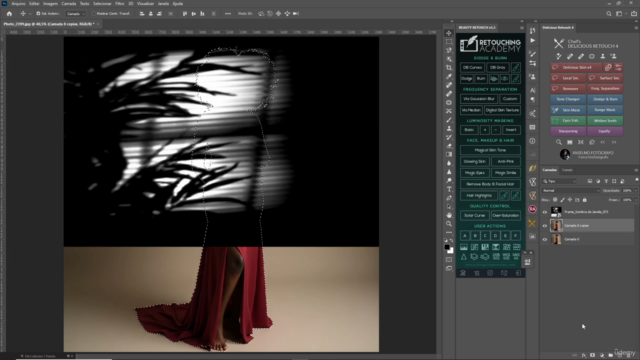Click the Via Gaussian Blur button
This screenshot has width=640, height=360.
point(479,99)
